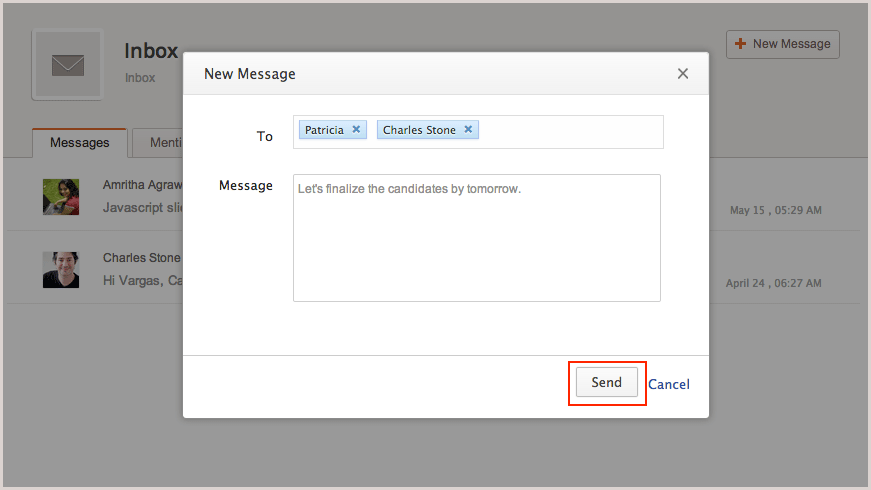Image resolution: width=871 pixels, height=490 pixels.
Task: Remove Charles Stone from recipients
Action: point(468,130)
